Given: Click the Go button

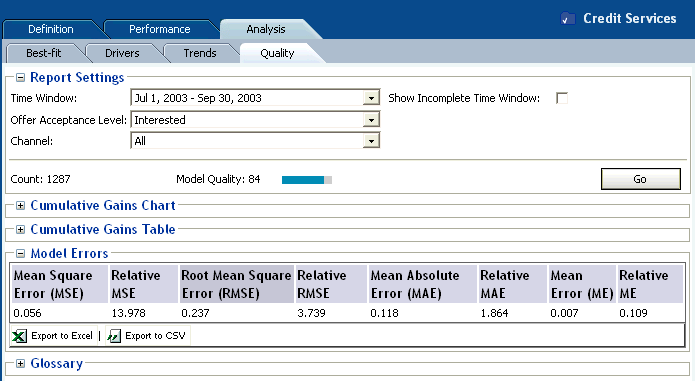Looking at the screenshot, I should [x=640, y=179].
